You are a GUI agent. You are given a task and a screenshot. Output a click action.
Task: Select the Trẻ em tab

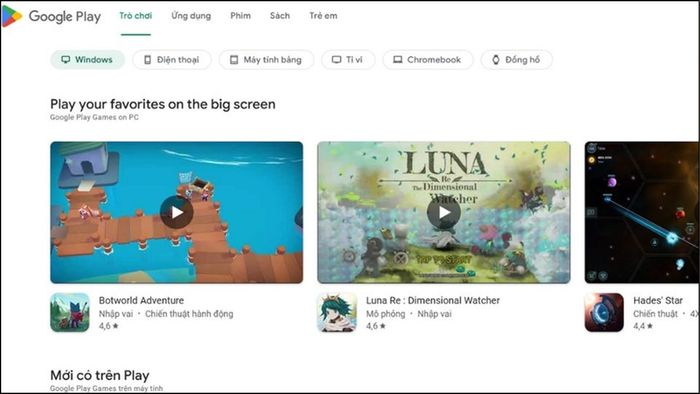pos(323,16)
